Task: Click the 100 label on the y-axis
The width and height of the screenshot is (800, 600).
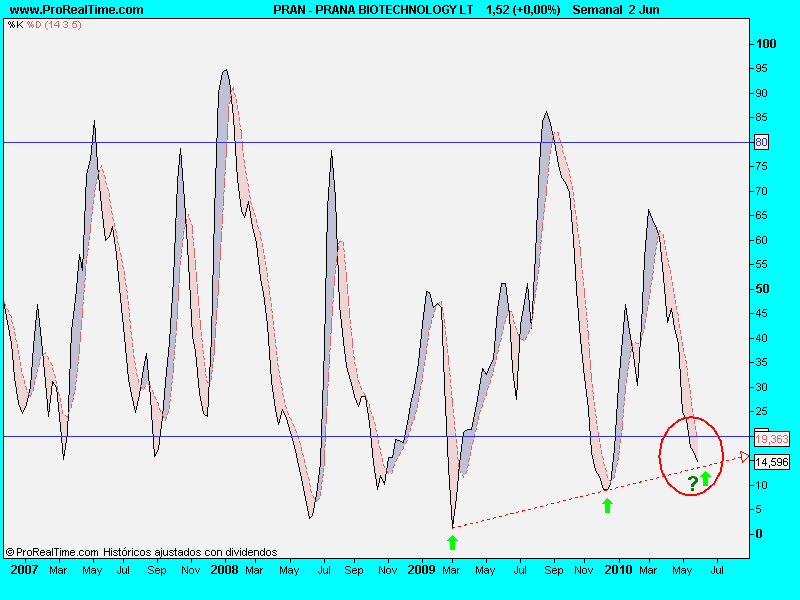Action: click(x=766, y=44)
